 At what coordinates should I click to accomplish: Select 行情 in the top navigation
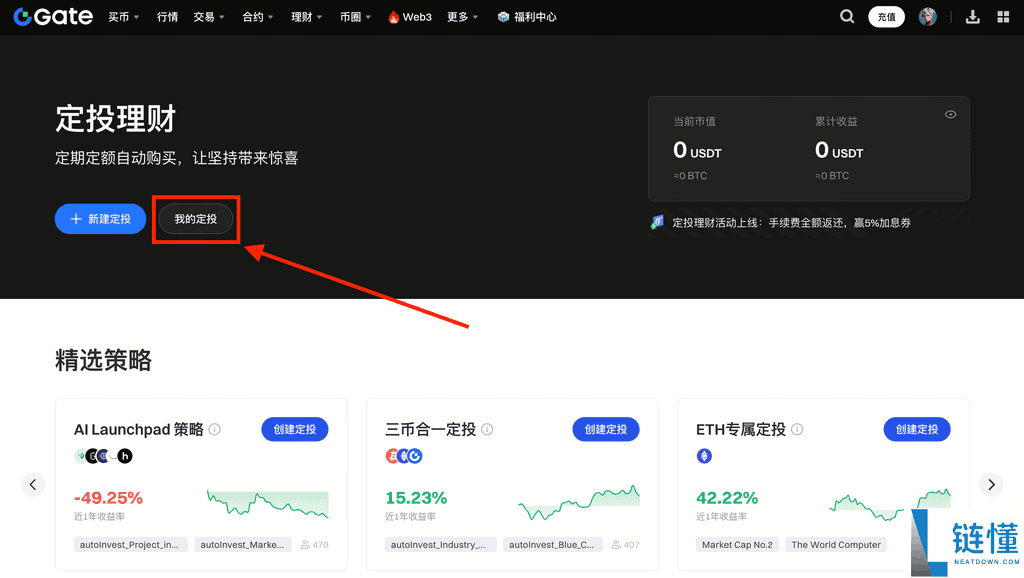click(x=167, y=16)
